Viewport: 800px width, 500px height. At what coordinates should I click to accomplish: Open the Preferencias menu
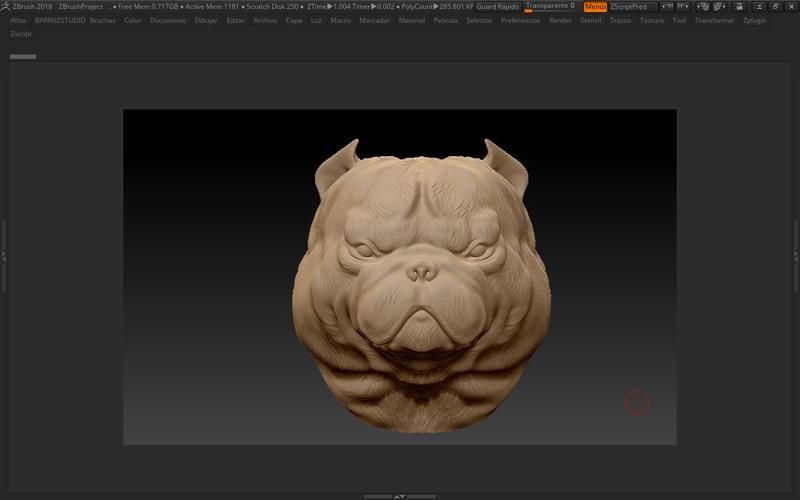[520, 20]
